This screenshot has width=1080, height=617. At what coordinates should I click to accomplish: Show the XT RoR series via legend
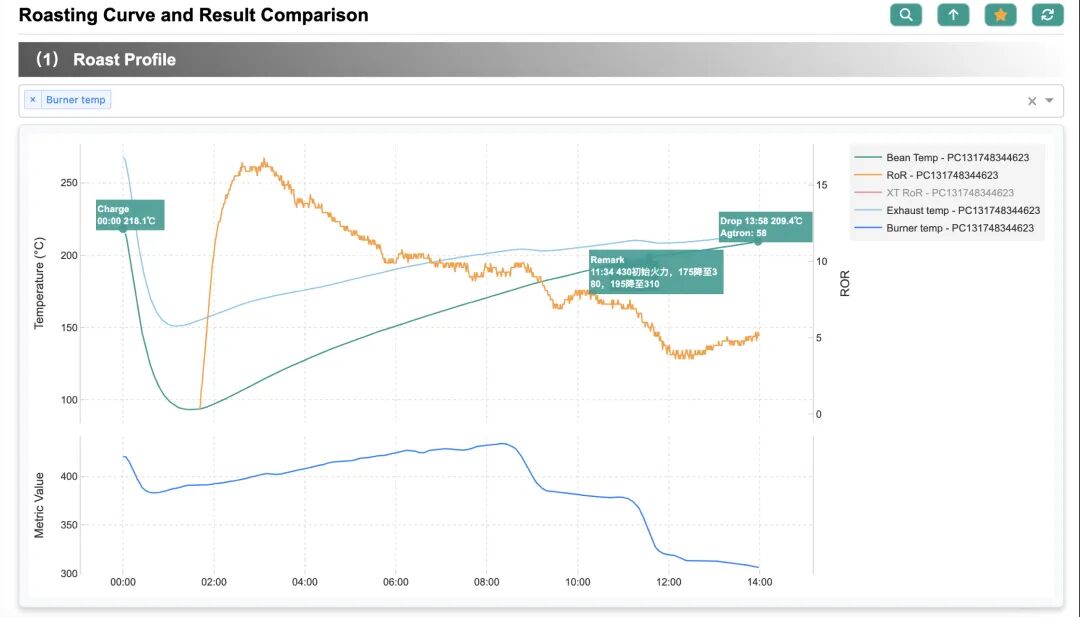point(934,193)
